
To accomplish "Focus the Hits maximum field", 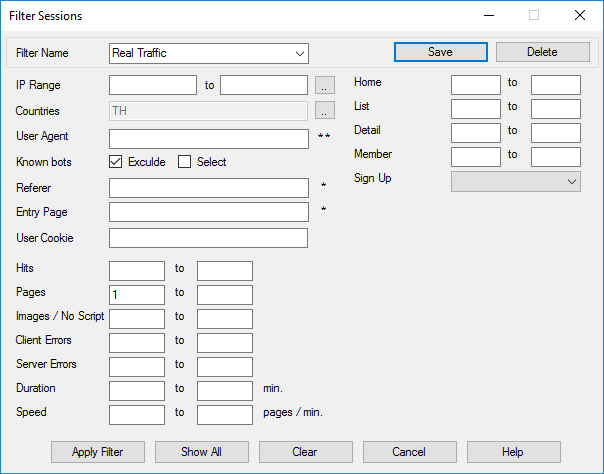I will [225, 271].
